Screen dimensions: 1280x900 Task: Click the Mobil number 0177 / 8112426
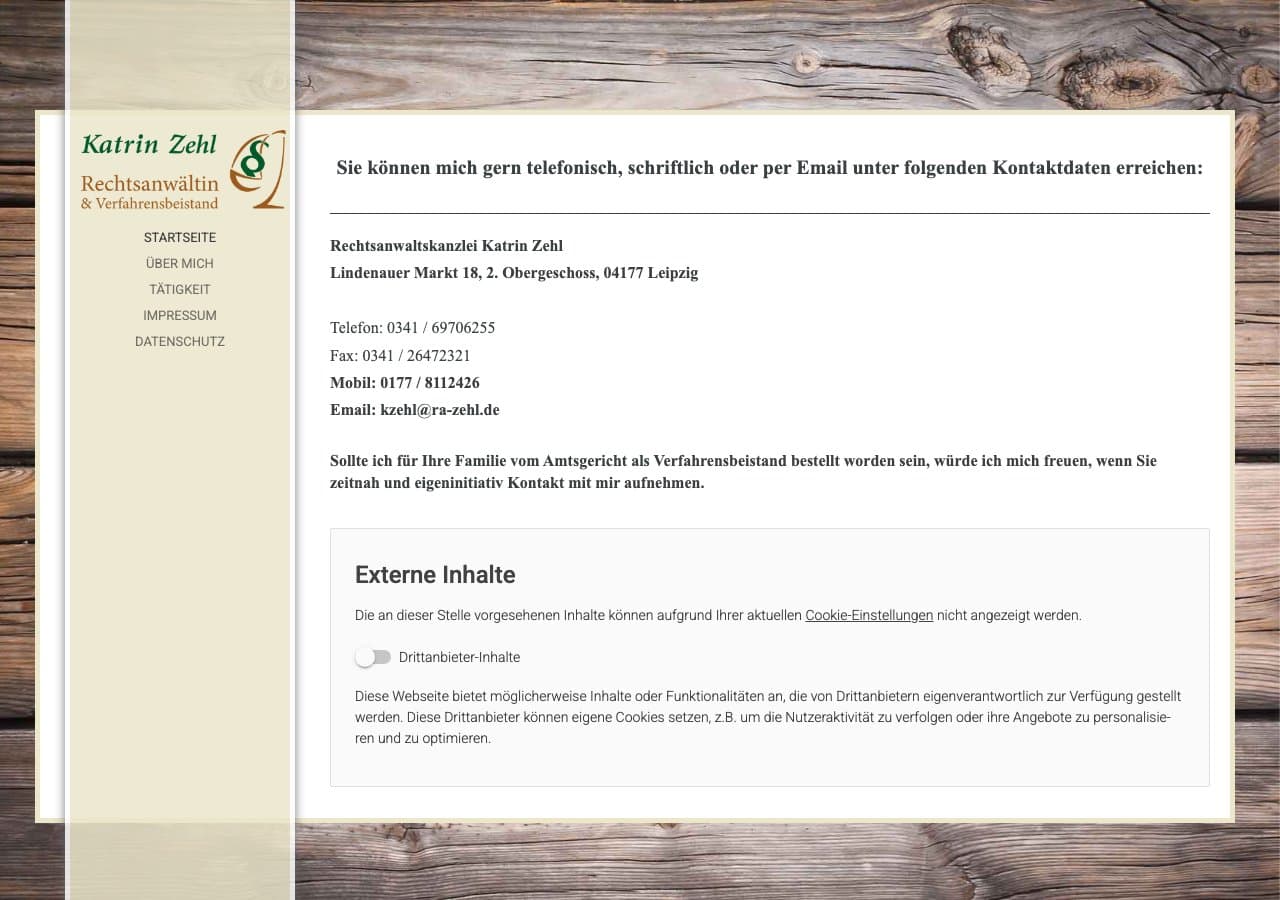click(x=429, y=383)
